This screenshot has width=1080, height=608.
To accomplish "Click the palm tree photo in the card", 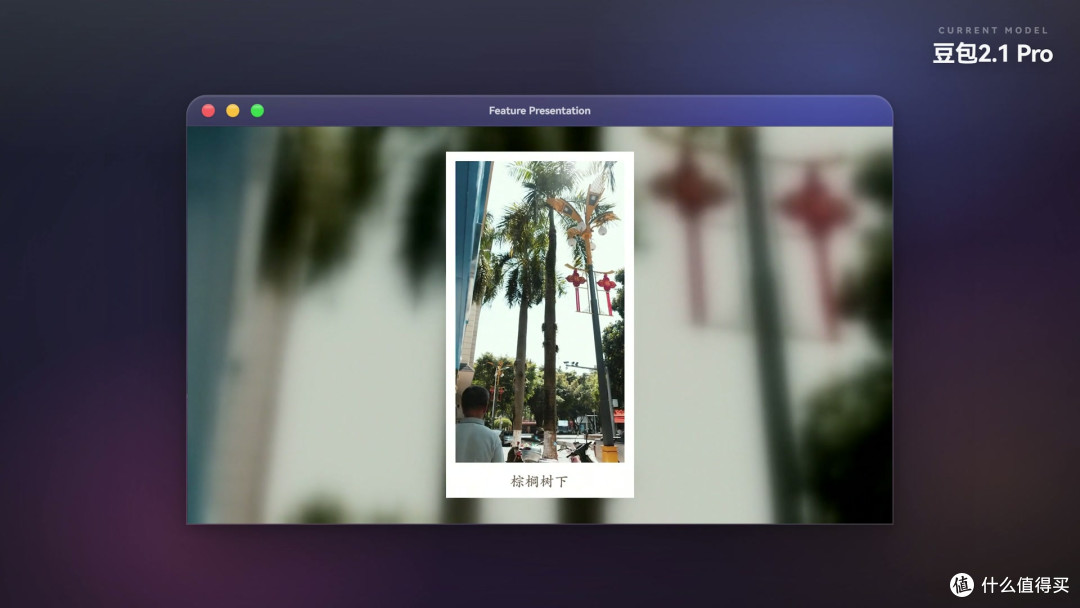I will [540, 311].
